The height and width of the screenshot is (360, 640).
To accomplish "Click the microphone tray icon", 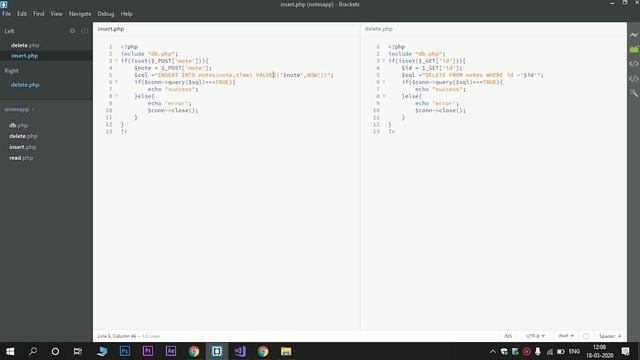I will click(538, 351).
